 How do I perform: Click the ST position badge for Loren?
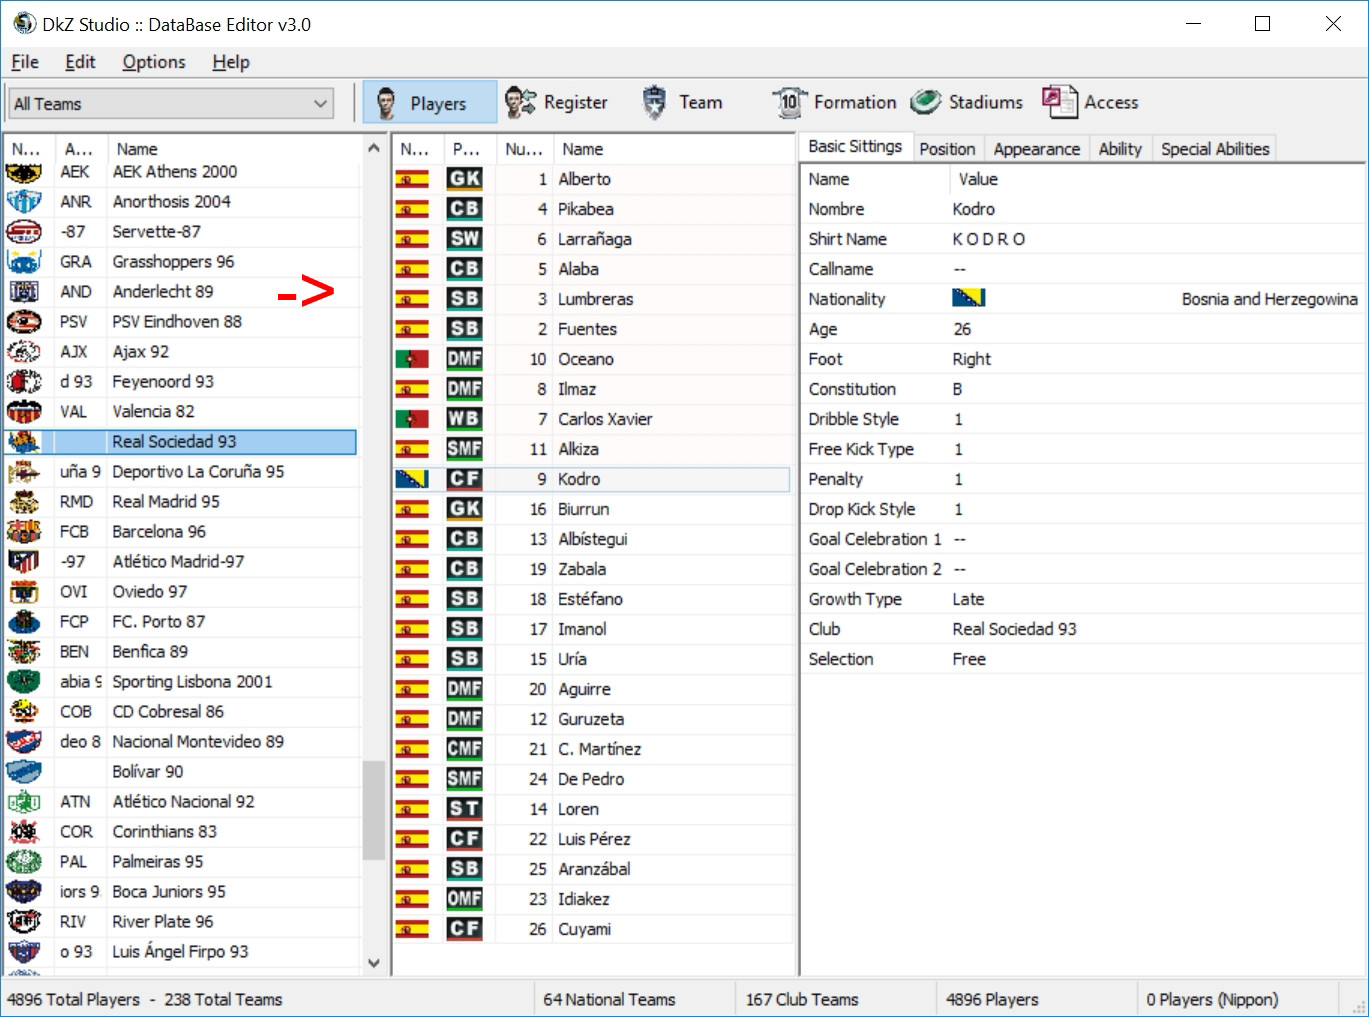464,809
